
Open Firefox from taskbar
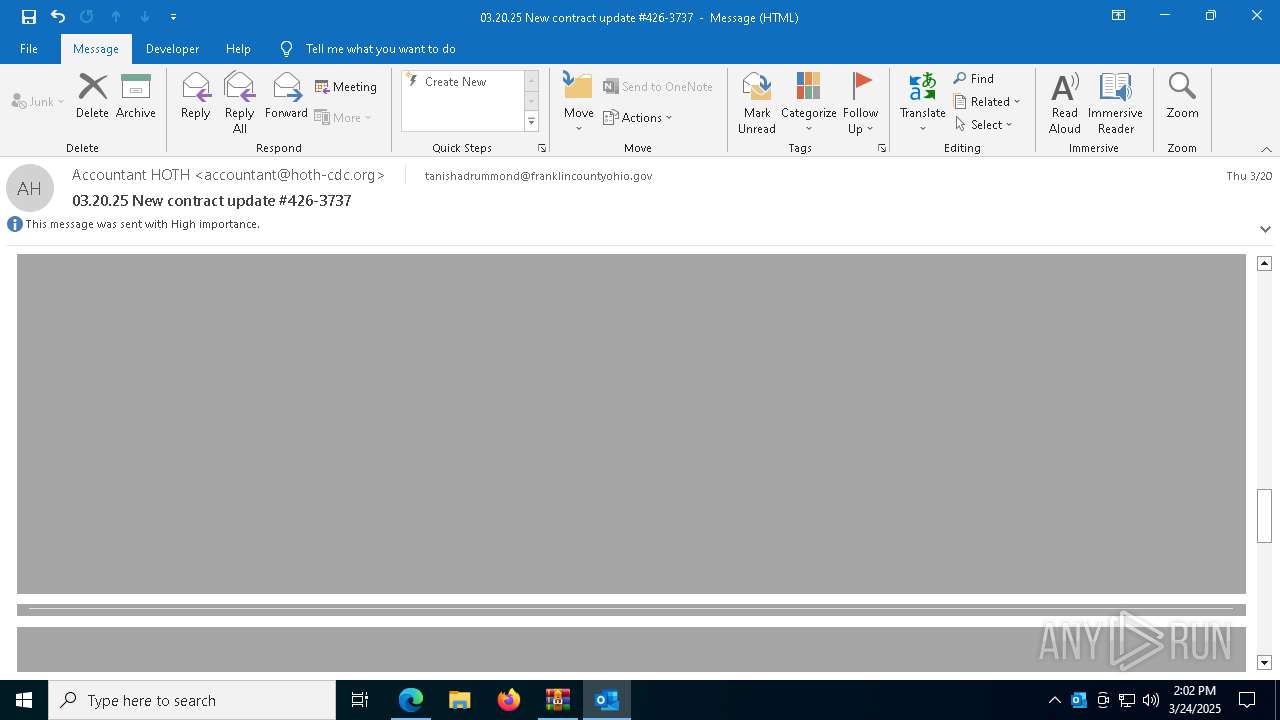(509, 700)
